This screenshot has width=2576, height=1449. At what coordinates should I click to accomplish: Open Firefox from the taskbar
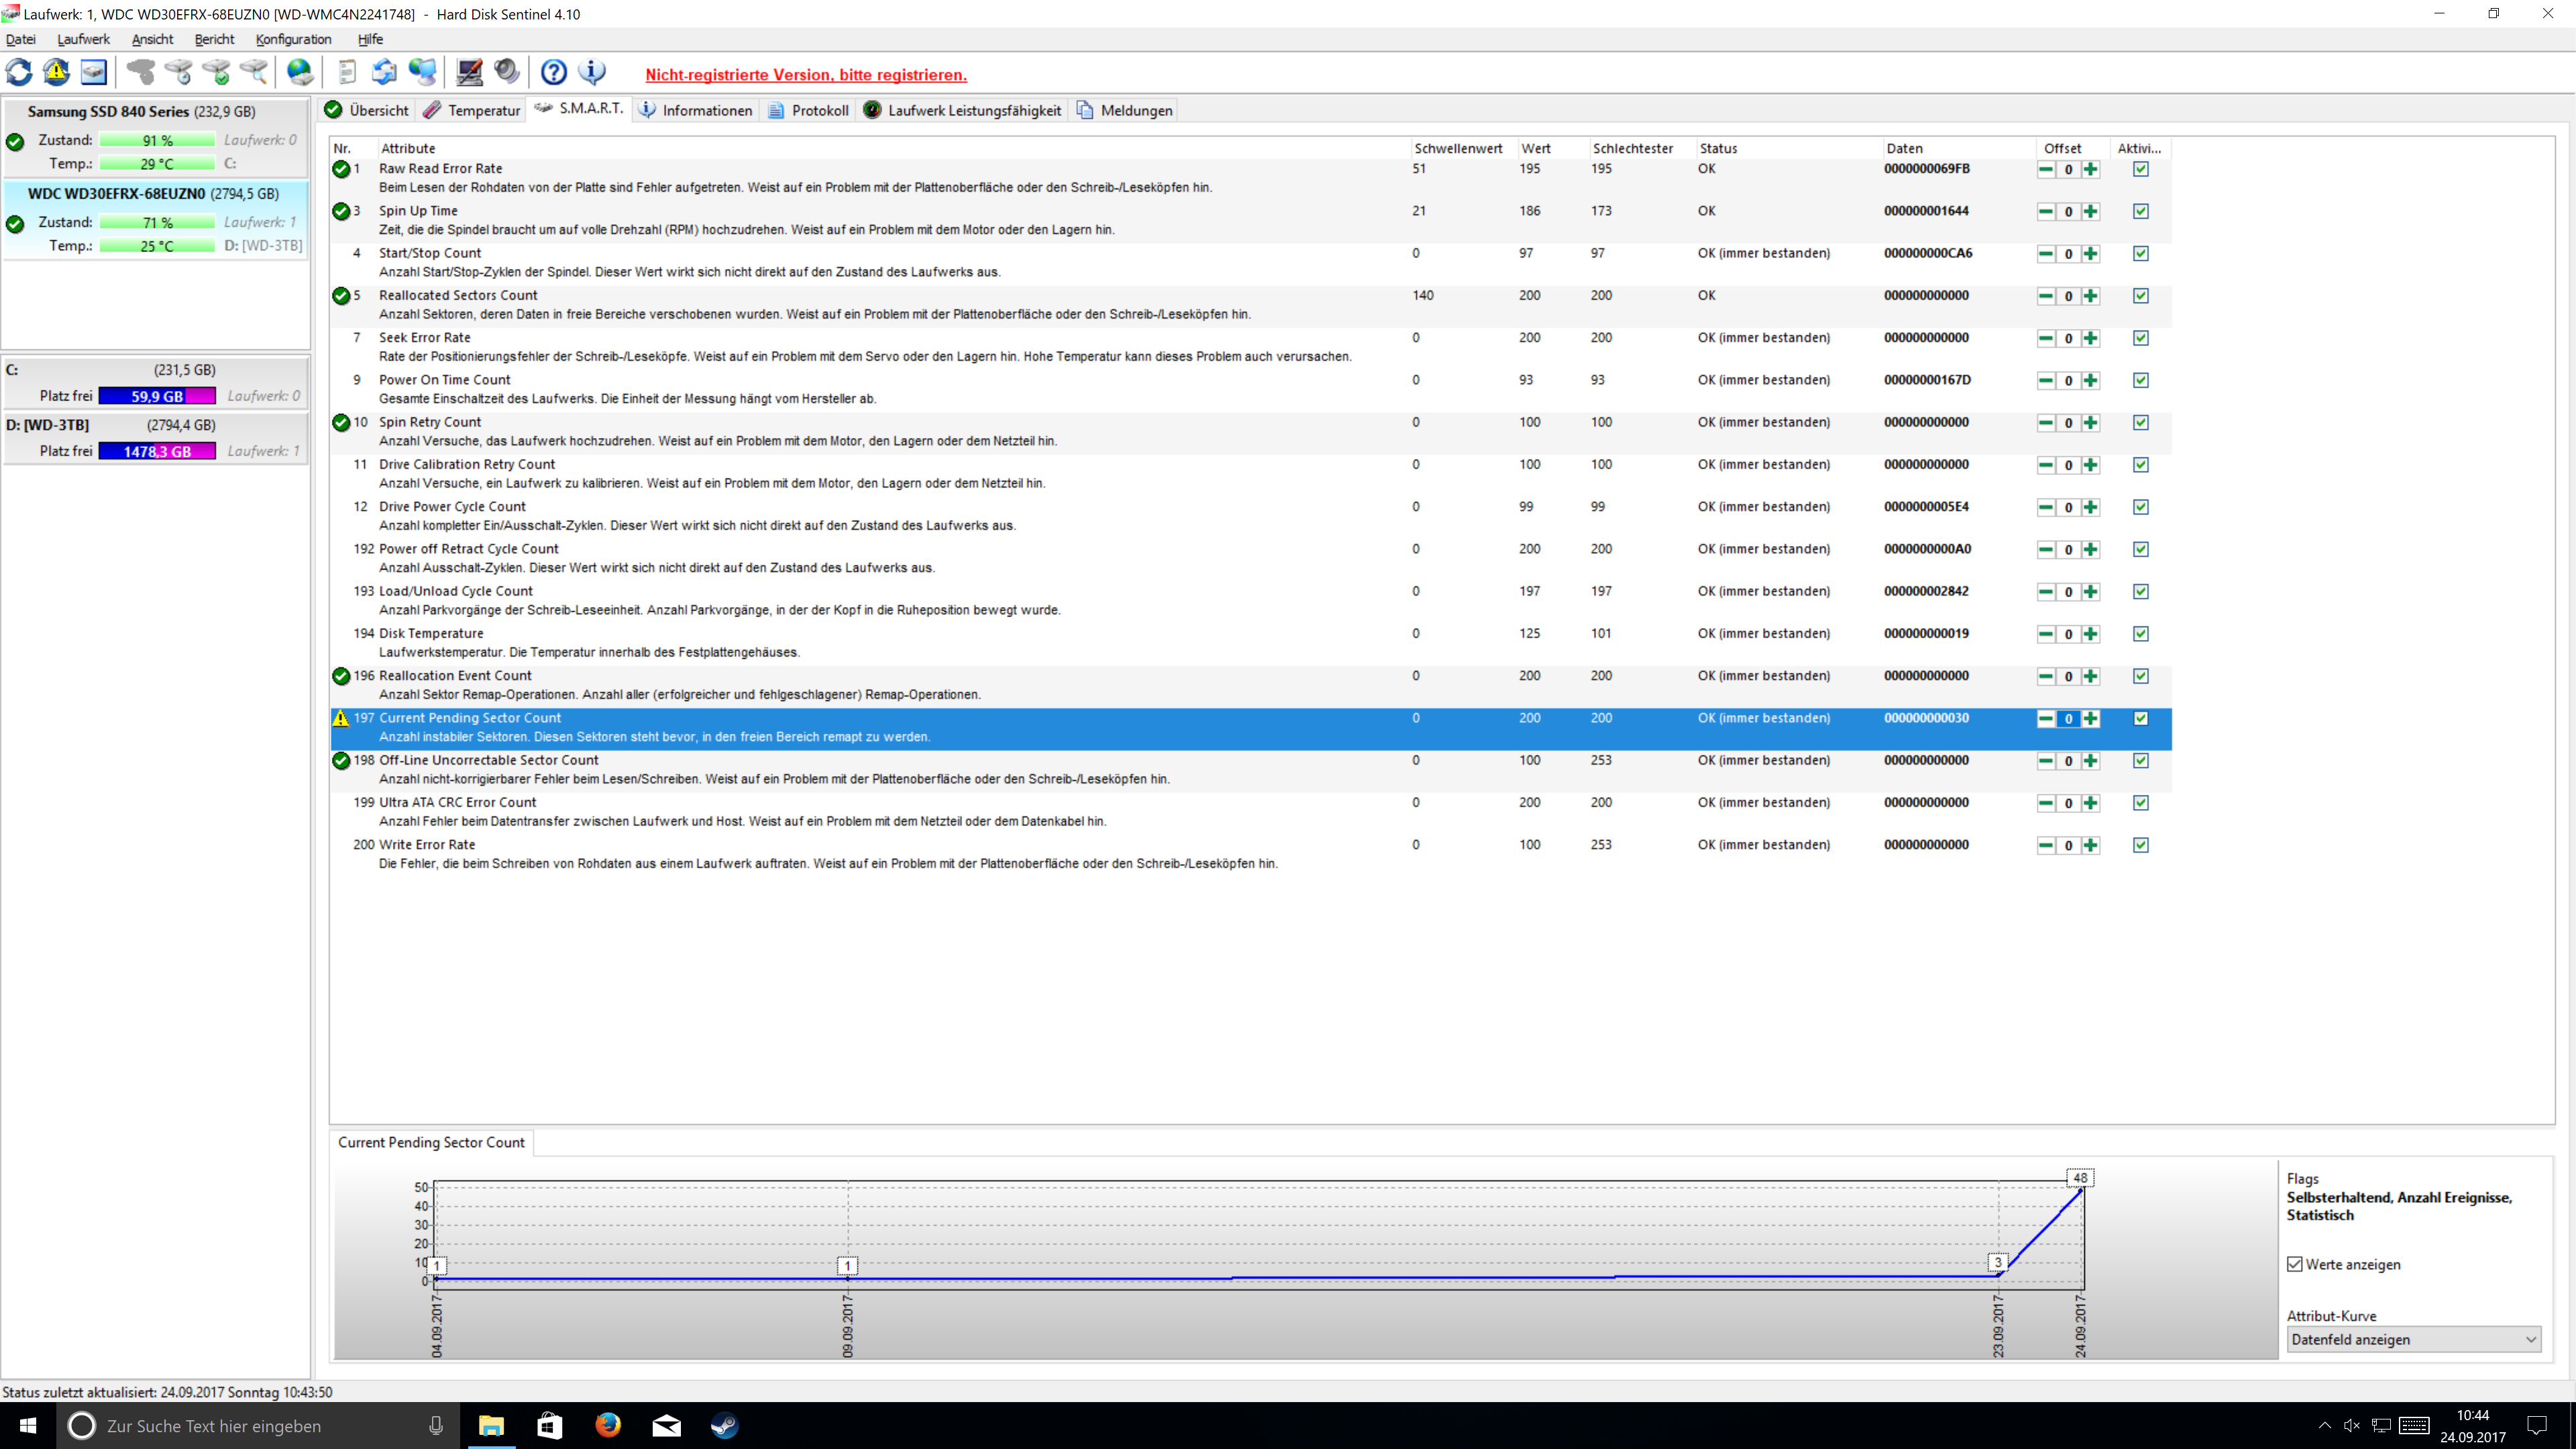(x=608, y=1425)
